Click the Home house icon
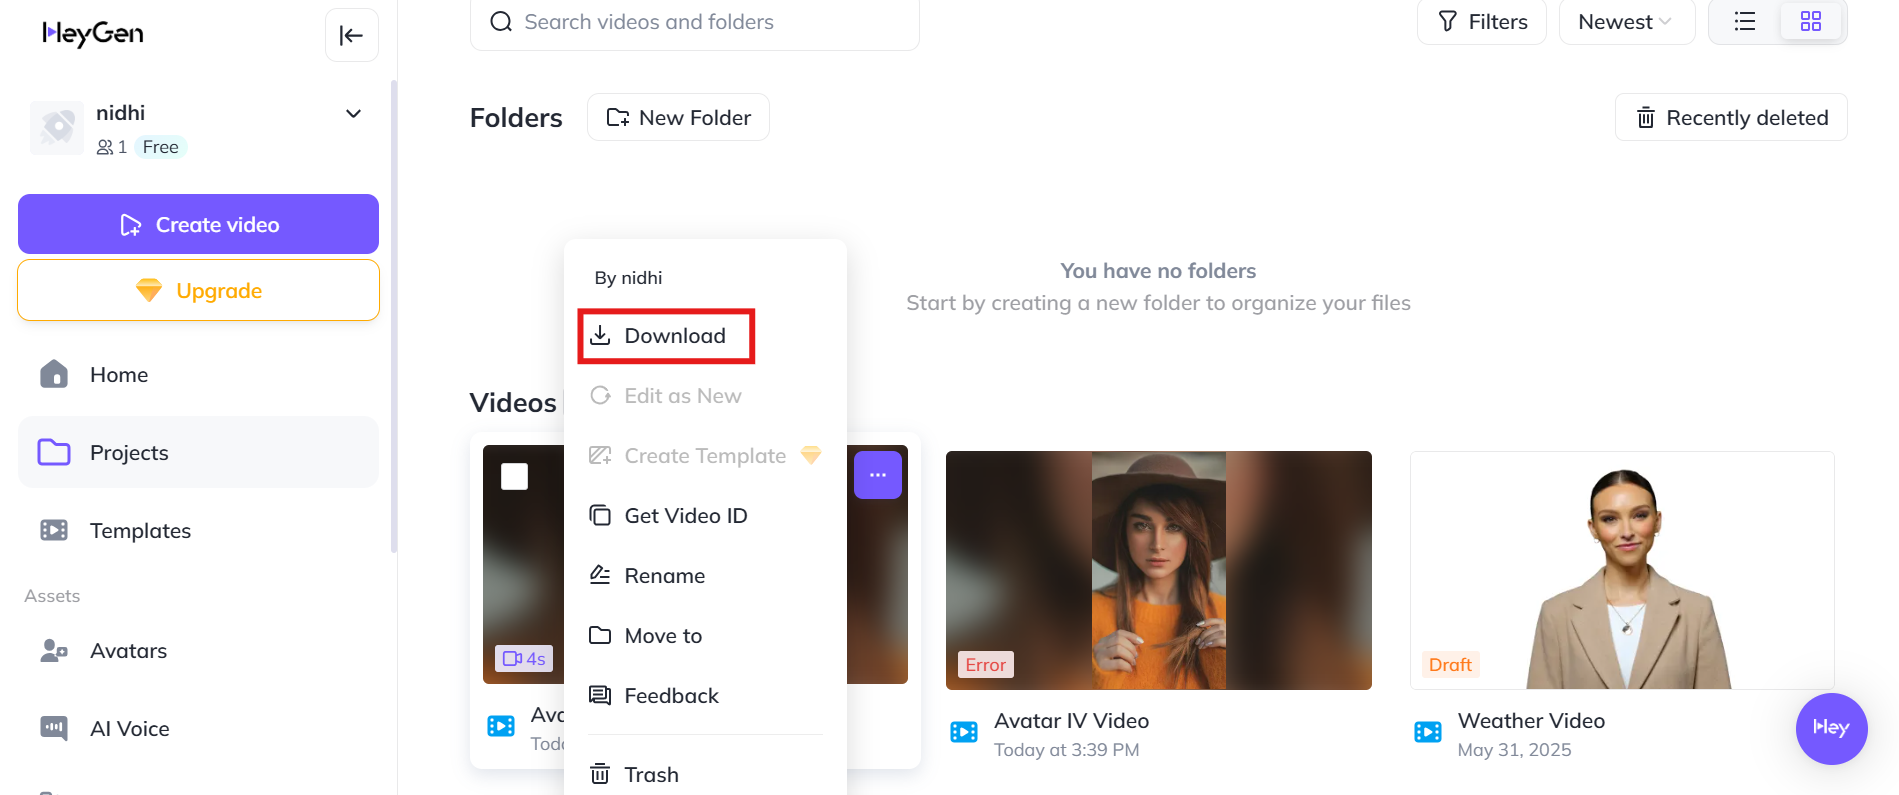 (x=54, y=374)
